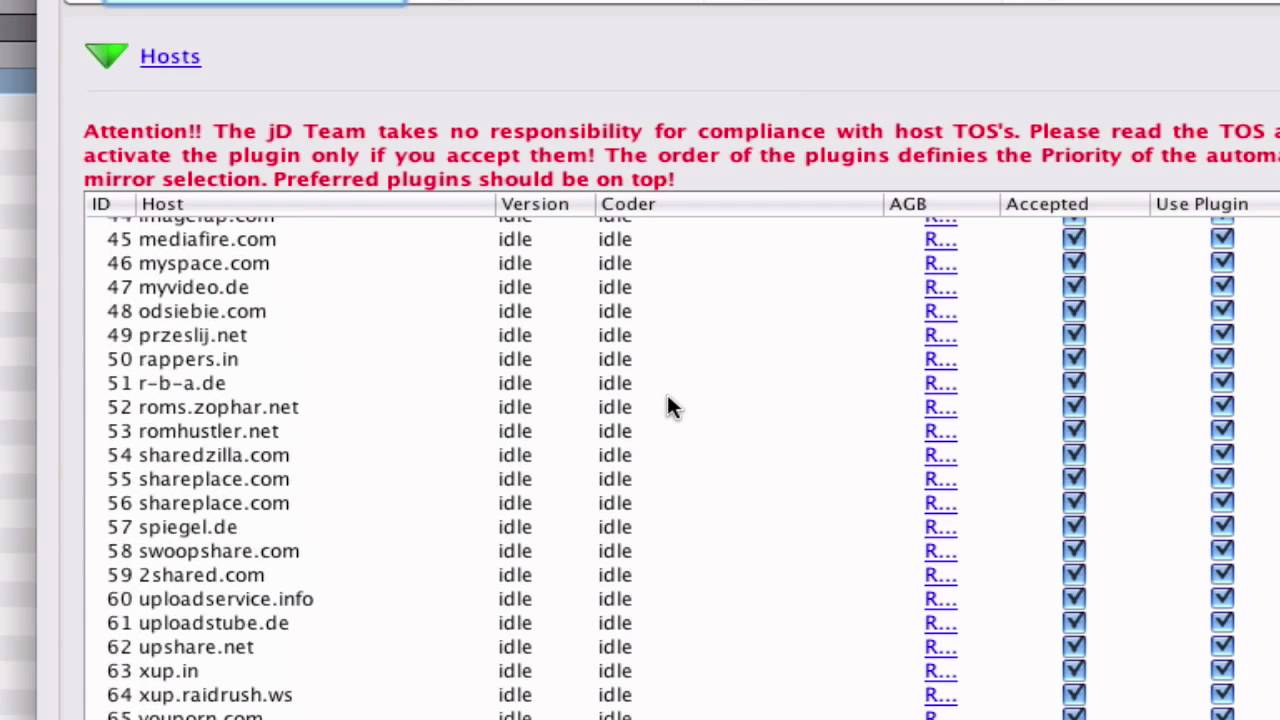This screenshot has height=720, width=1280.
Task: Select the myvideo.de host row
Action: pyautogui.click(x=683, y=287)
